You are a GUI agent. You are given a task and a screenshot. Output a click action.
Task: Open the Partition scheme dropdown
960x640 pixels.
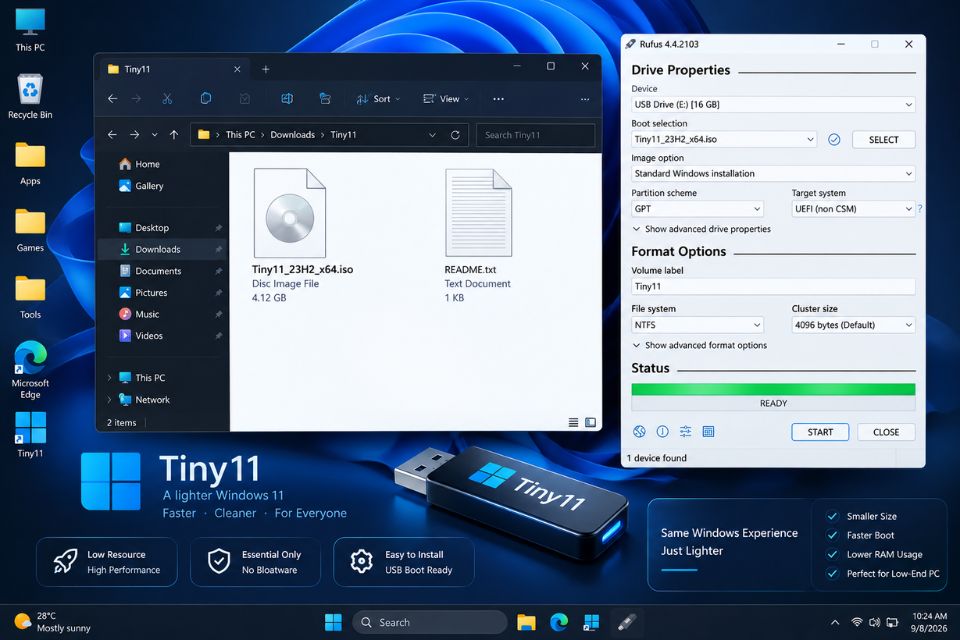(x=697, y=209)
